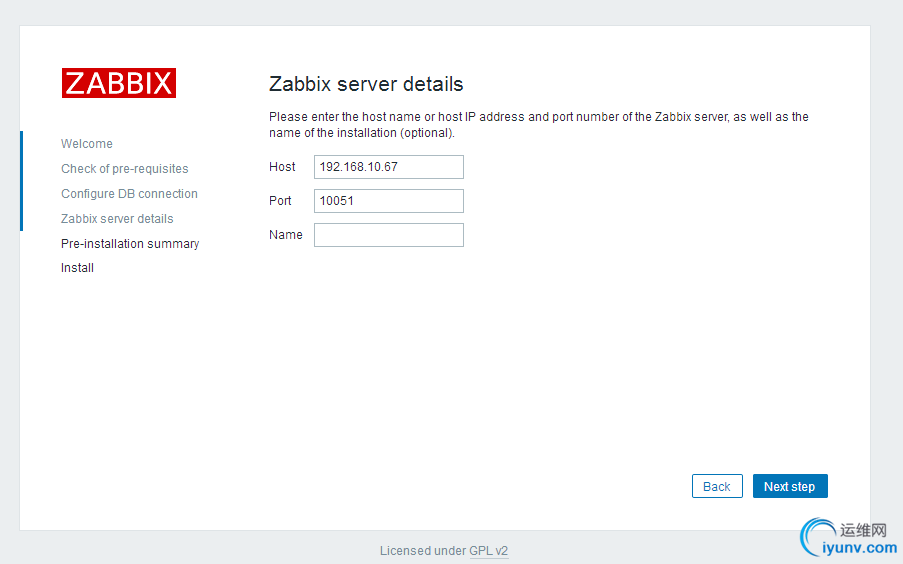Click the Next step button
The image size is (903, 564).
(x=790, y=486)
